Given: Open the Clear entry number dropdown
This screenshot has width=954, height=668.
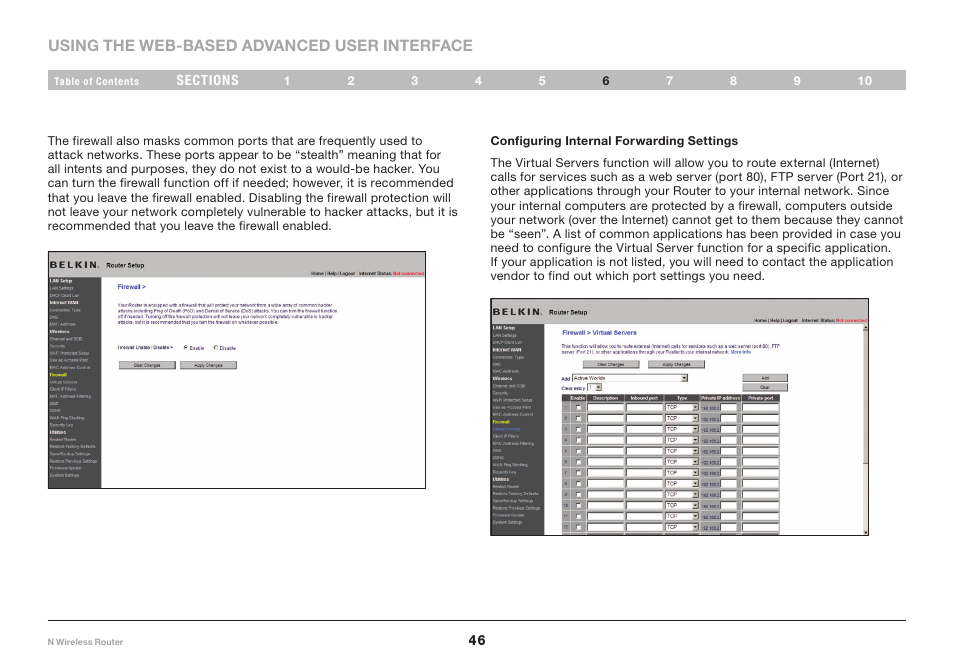Looking at the screenshot, I should click(594, 388).
